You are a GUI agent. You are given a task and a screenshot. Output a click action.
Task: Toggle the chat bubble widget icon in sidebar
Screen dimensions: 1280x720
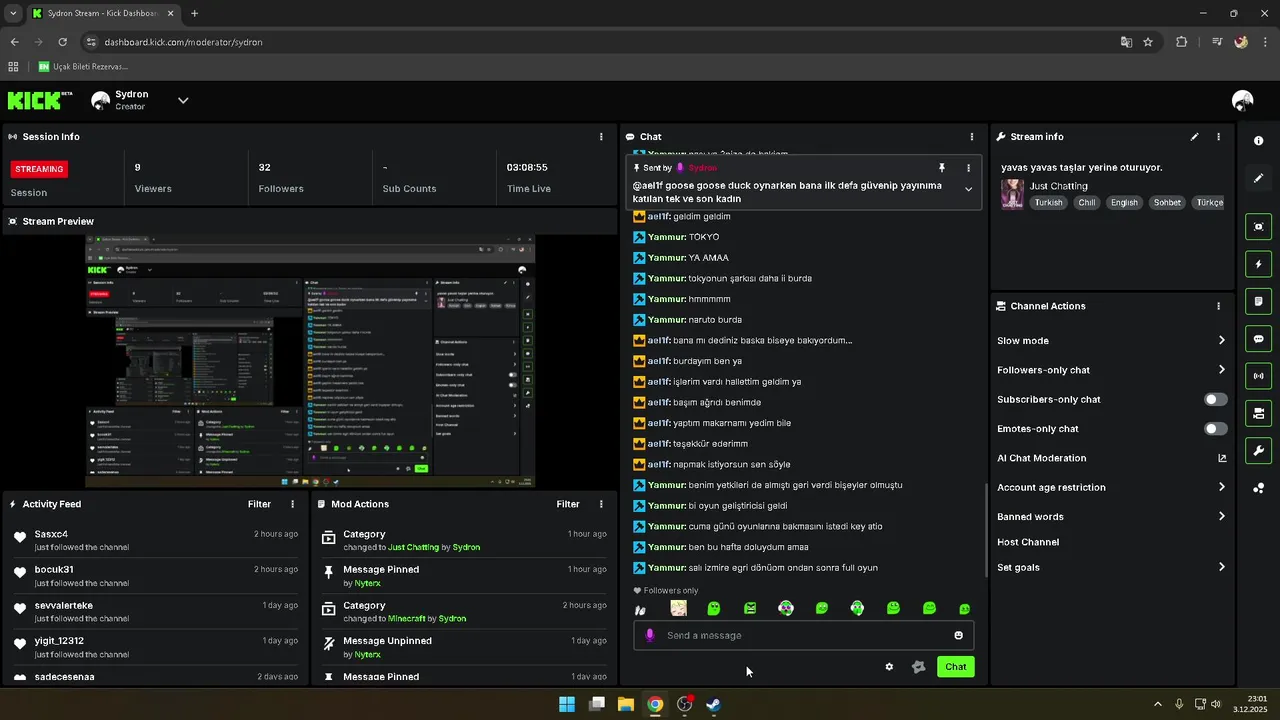(x=1258, y=339)
